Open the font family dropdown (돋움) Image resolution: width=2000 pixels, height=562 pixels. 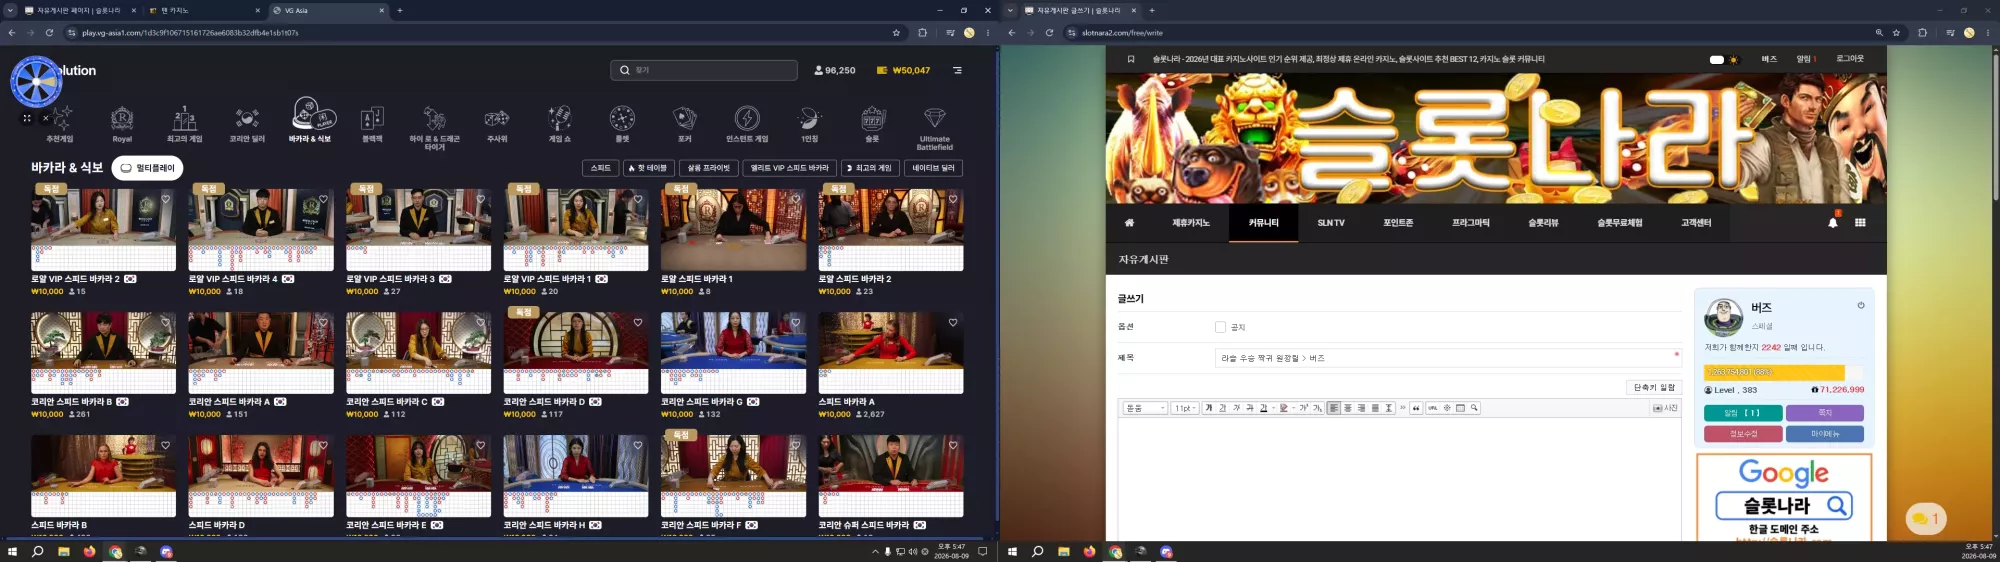[x=1145, y=408]
